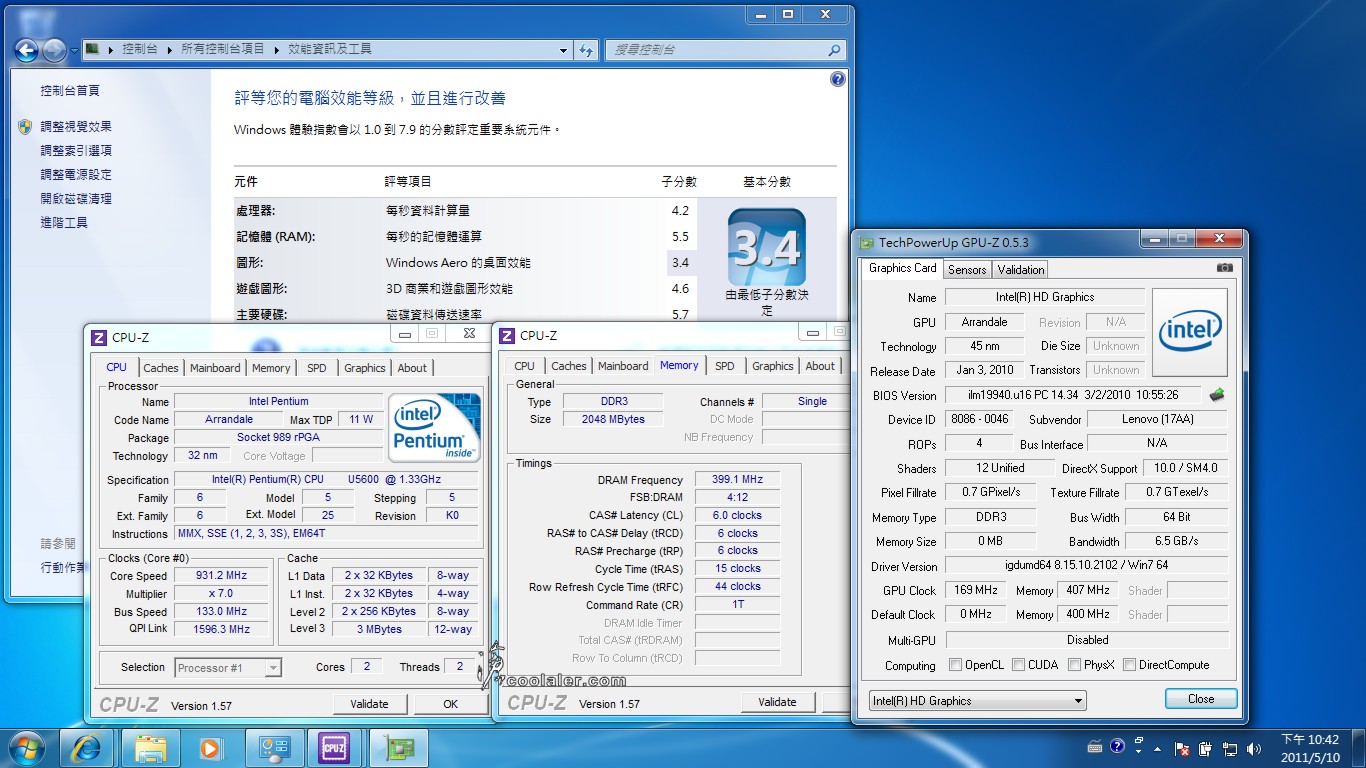Click 所有控制台項目 breadcrumb in address bar

click(x=222, y=49)
